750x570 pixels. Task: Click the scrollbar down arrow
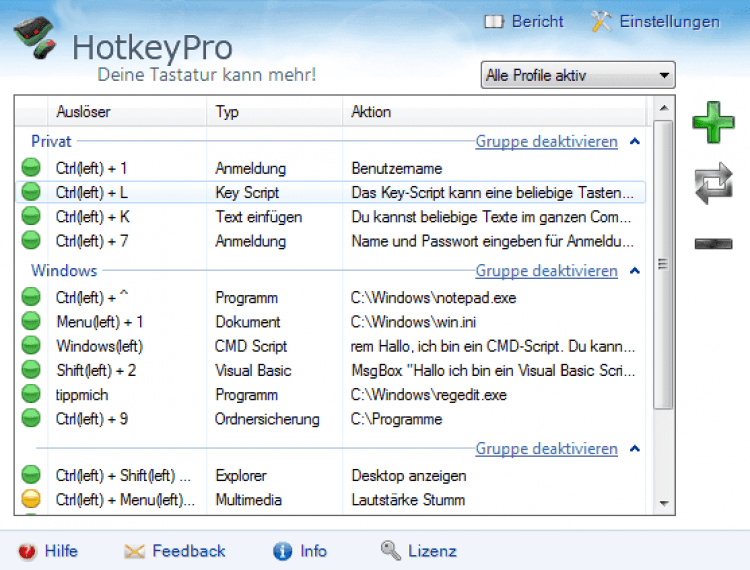[x=663, y=503]
